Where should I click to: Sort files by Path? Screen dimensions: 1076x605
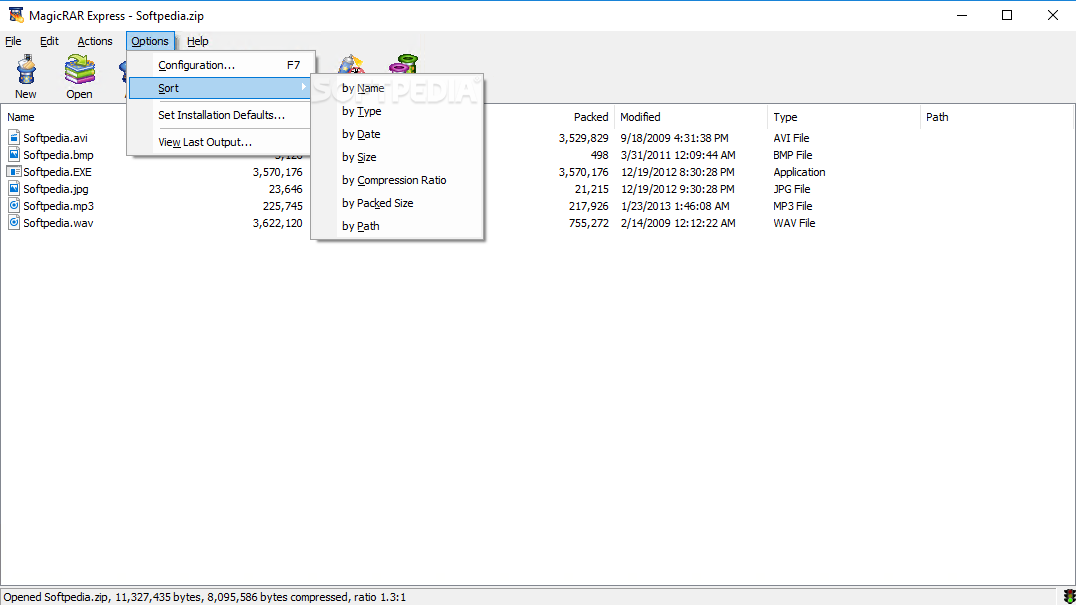[397, 226]
